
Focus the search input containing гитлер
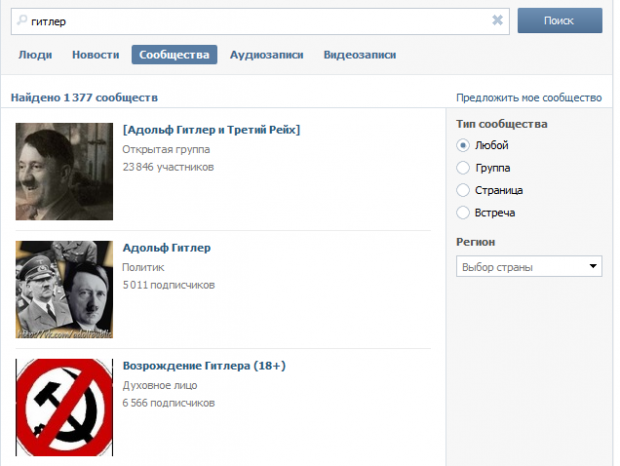(260, 21)
